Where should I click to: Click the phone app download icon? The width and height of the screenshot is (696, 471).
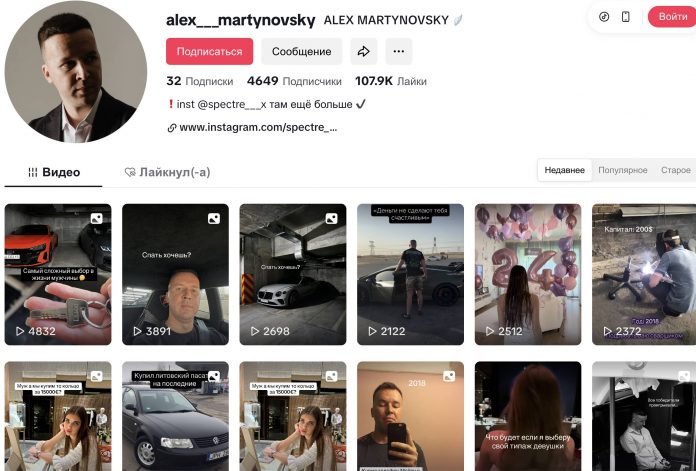point(625,17)
